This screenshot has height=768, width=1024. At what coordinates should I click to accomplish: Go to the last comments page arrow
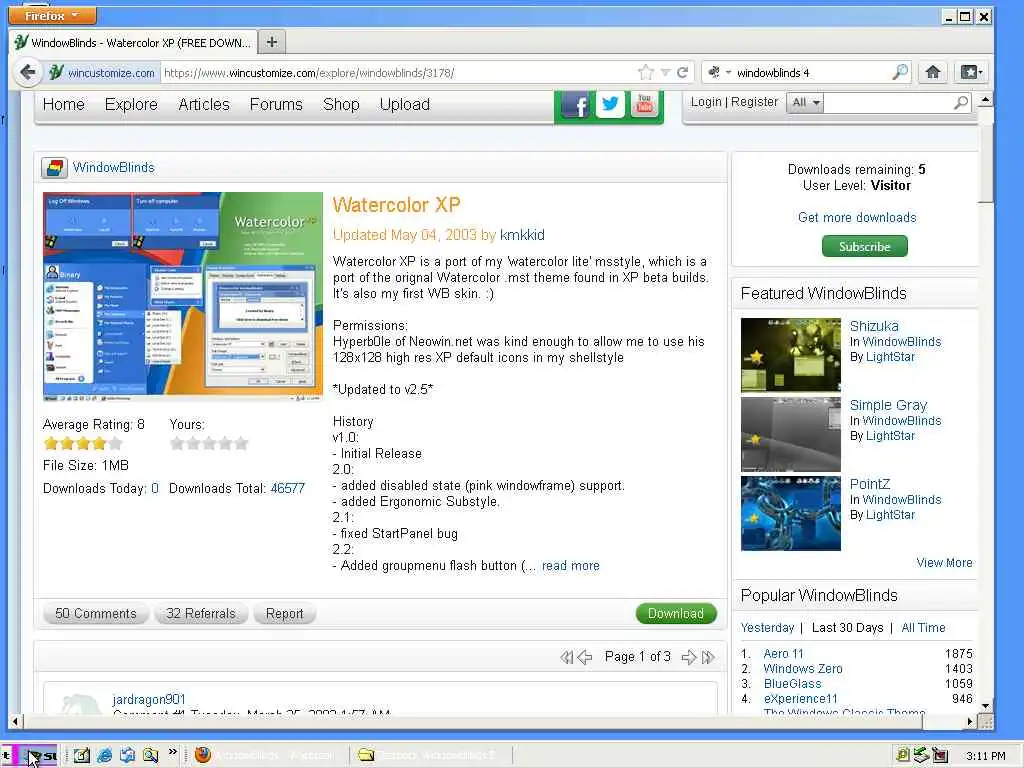tap(708, 658)
